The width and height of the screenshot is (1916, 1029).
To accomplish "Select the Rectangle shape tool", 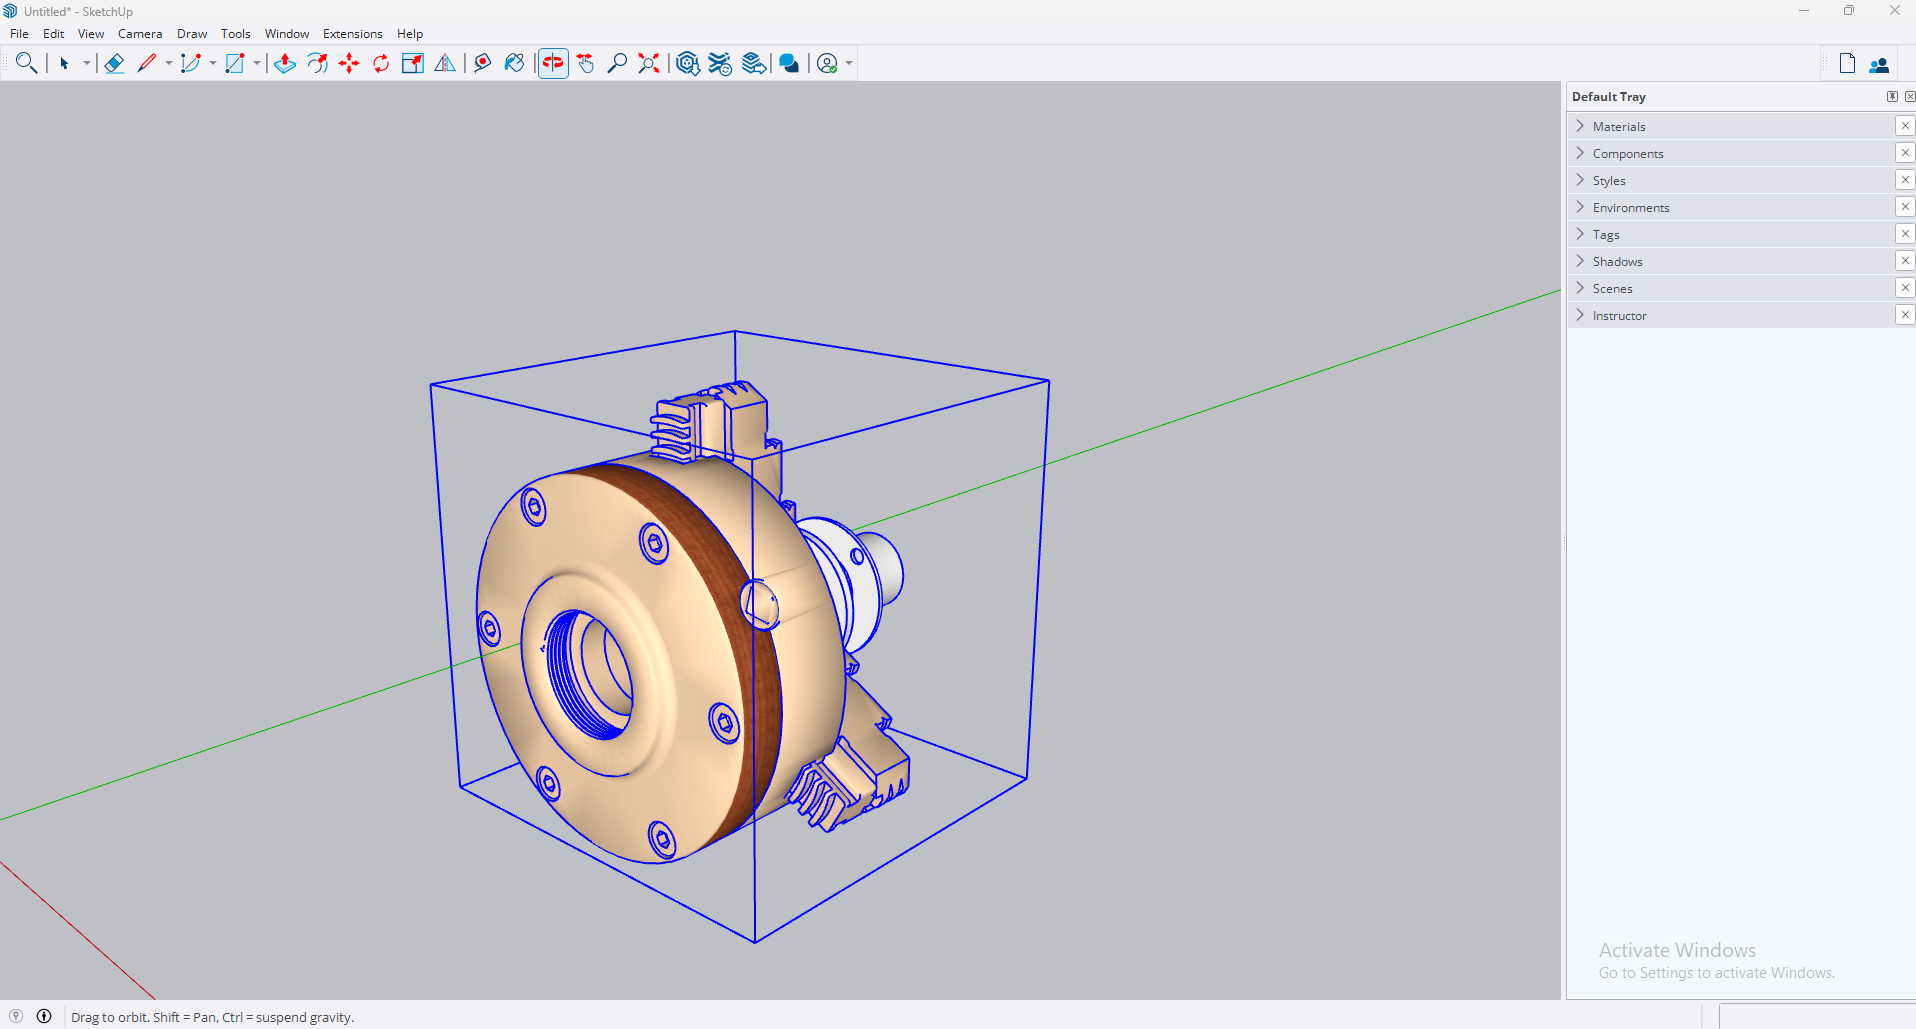I will tap(235, 63).
